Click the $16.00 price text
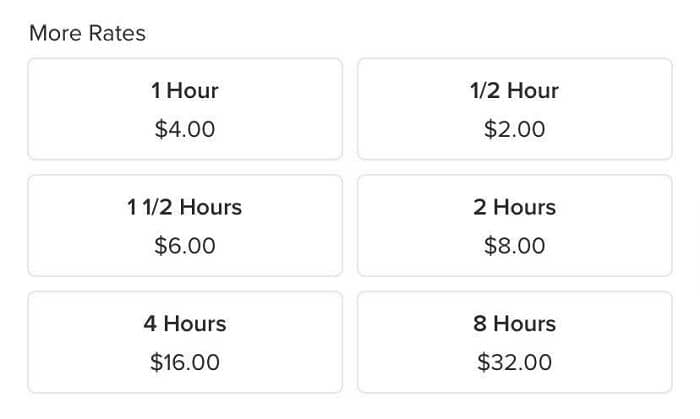 pyautogui.click(x=185, y=362)
